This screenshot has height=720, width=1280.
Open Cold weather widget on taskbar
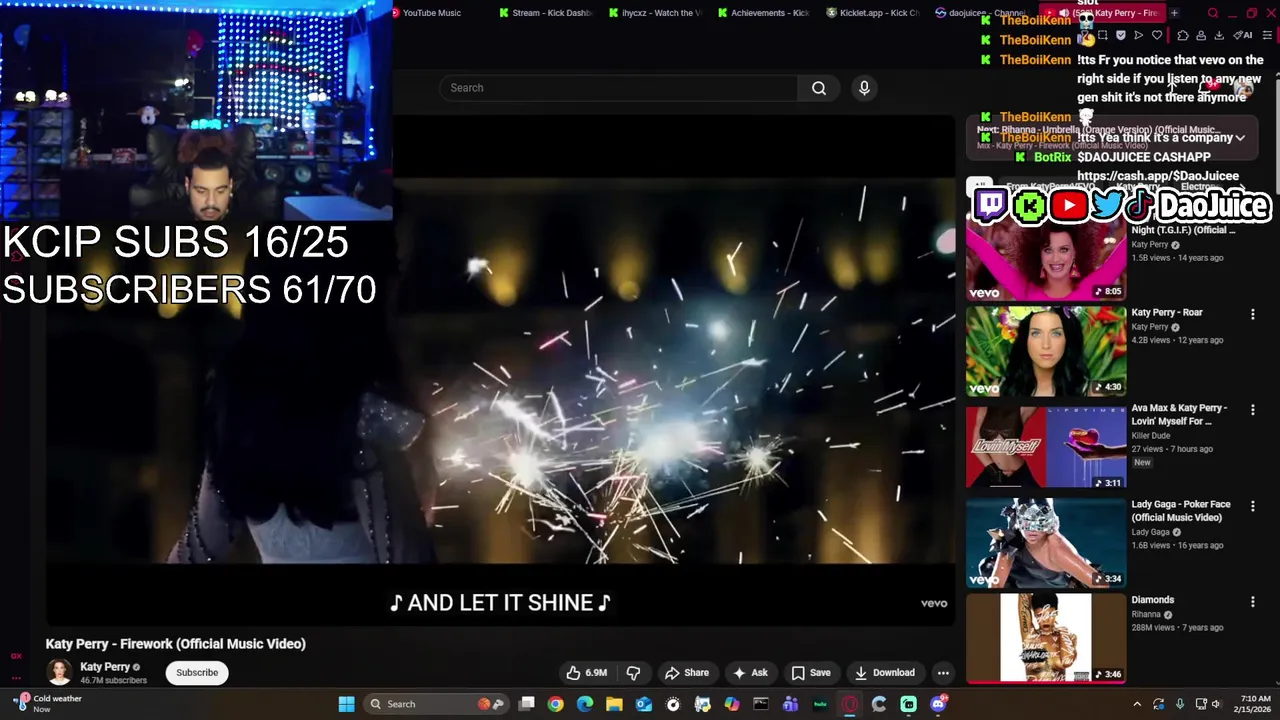coord(48,704)
